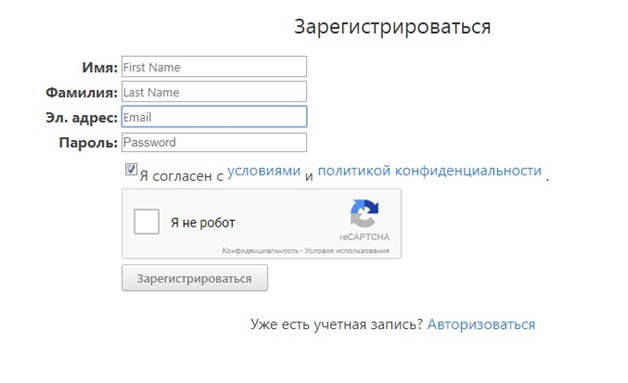
Task: Click the "Пароль:" field label
Action: tap(88, 143)
